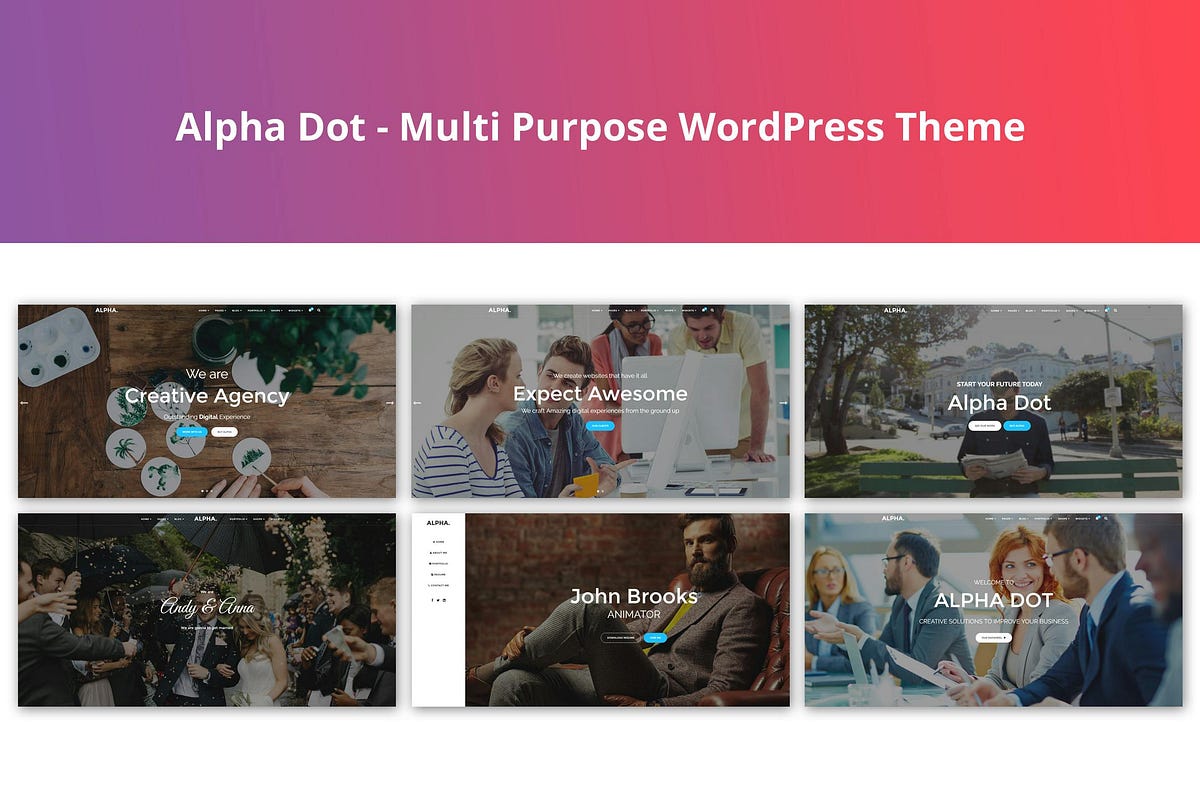Open the Portfolio dropdown in the Alpha Dot header
This screenshot has height=800, width=1200.
pos(1050,310)
